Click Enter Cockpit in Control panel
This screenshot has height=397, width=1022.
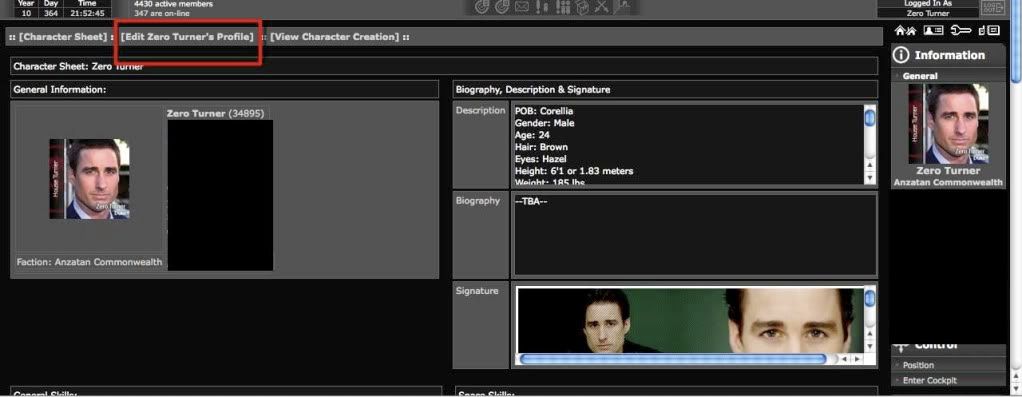click(929, 380)
